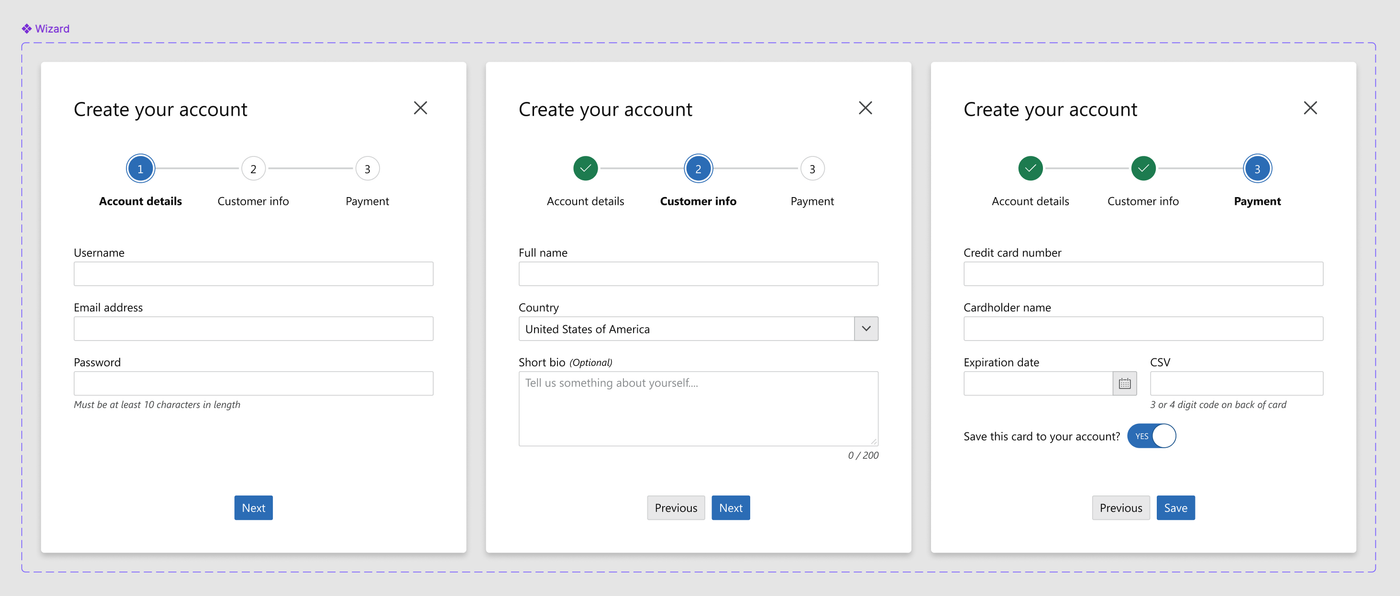Screen dimensions: 1400x596
Task: Select the Payment step label in first wizard
Action: click(x=367, y=201)
